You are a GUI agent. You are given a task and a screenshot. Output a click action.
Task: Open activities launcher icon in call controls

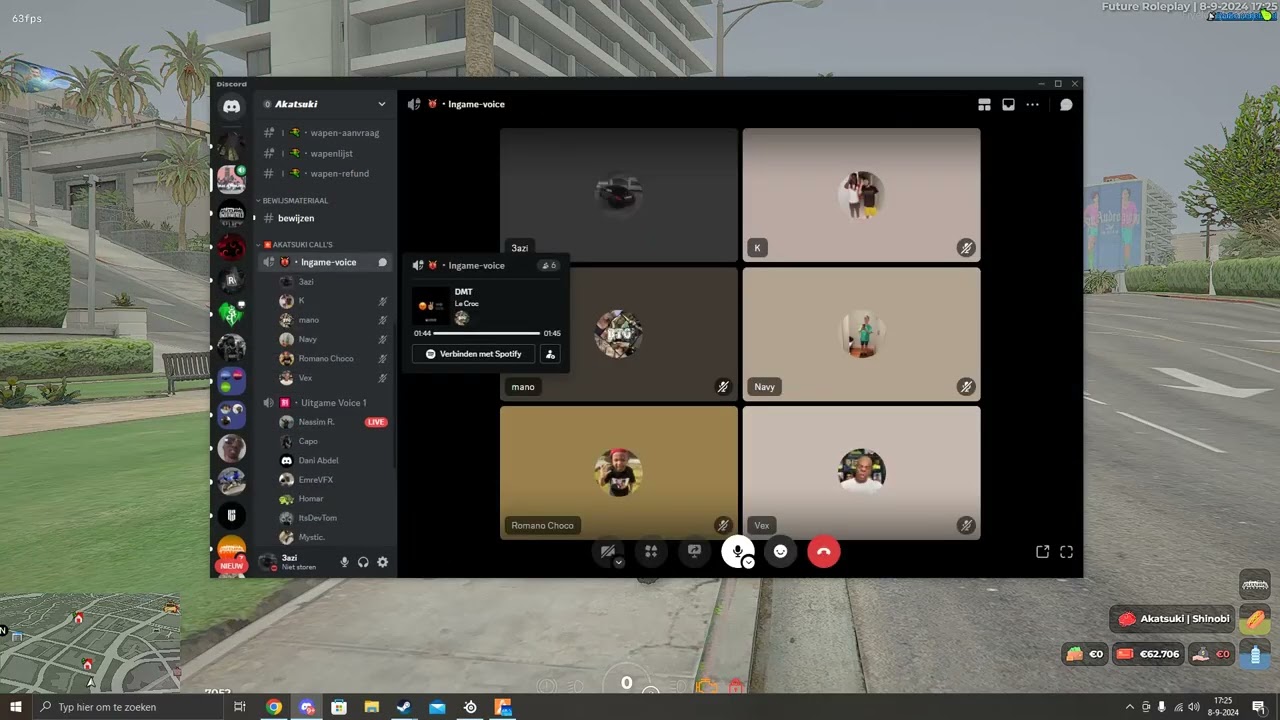click(x=650, y=551)
